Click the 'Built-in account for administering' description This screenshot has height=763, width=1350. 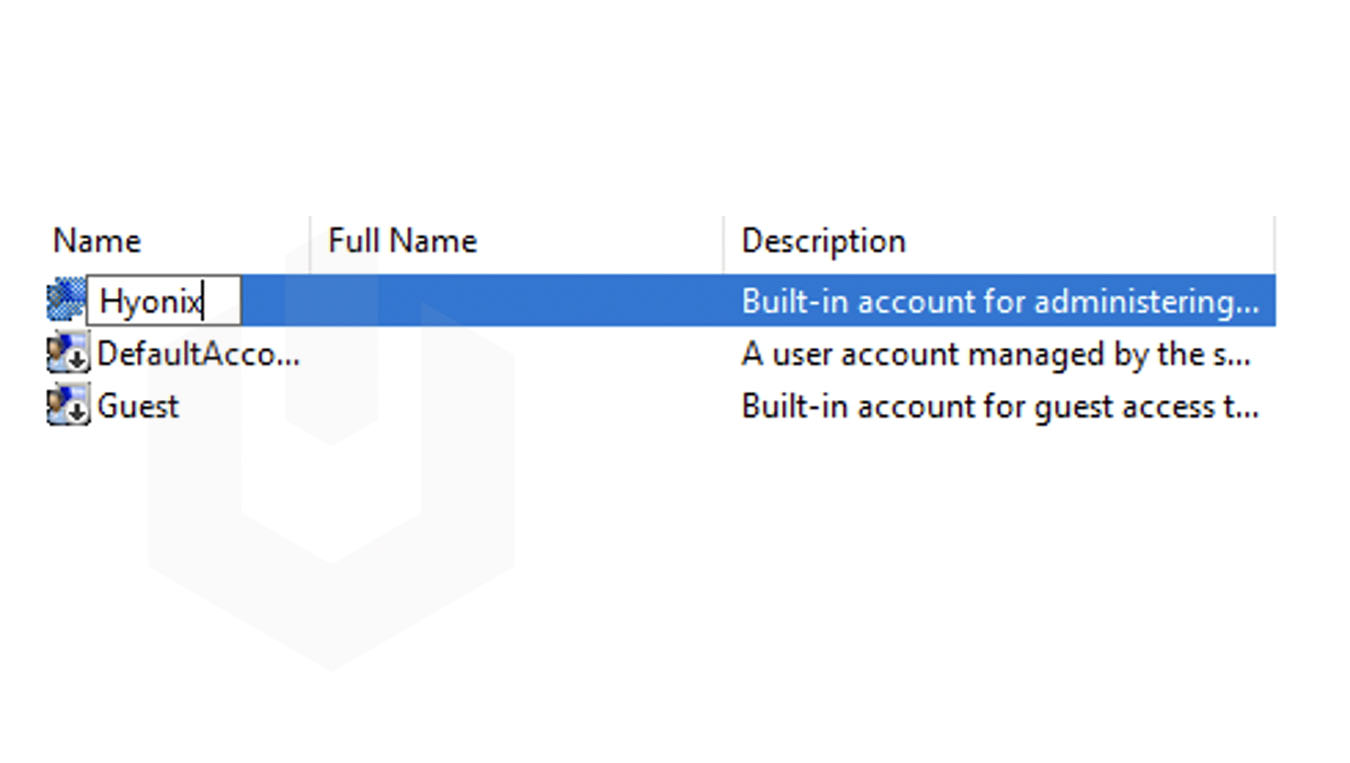999,301
